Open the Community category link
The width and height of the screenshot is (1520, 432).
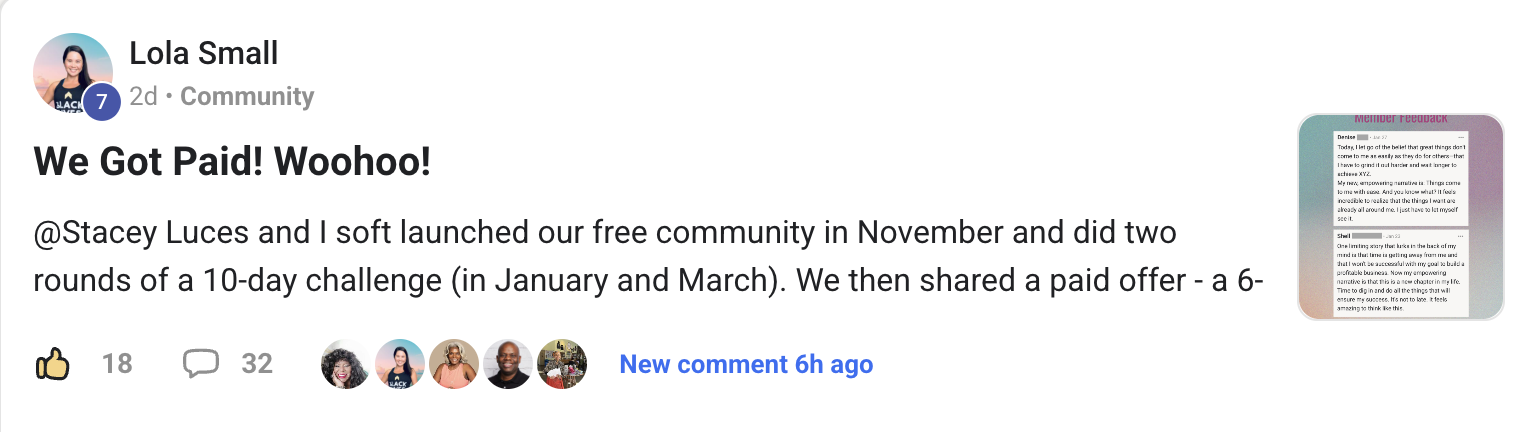(x=247, y=97)
